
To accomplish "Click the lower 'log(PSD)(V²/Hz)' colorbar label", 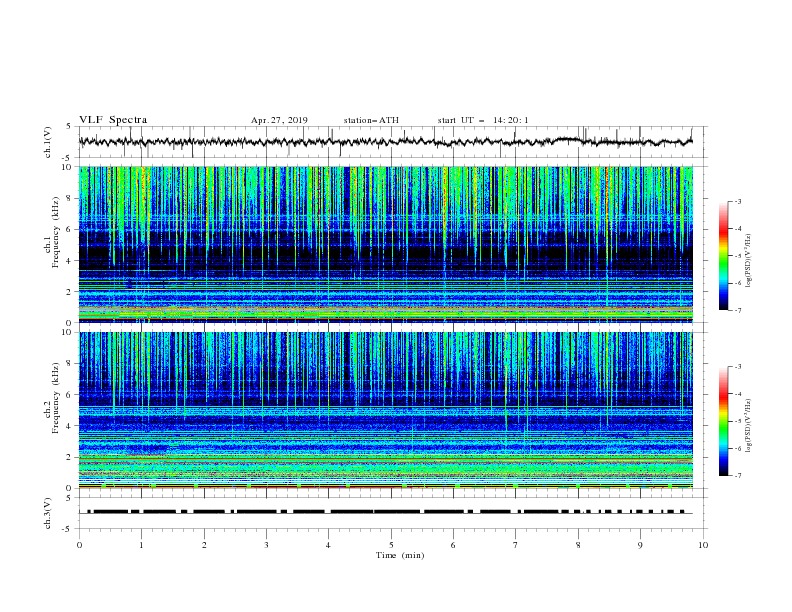I will 748,426.
